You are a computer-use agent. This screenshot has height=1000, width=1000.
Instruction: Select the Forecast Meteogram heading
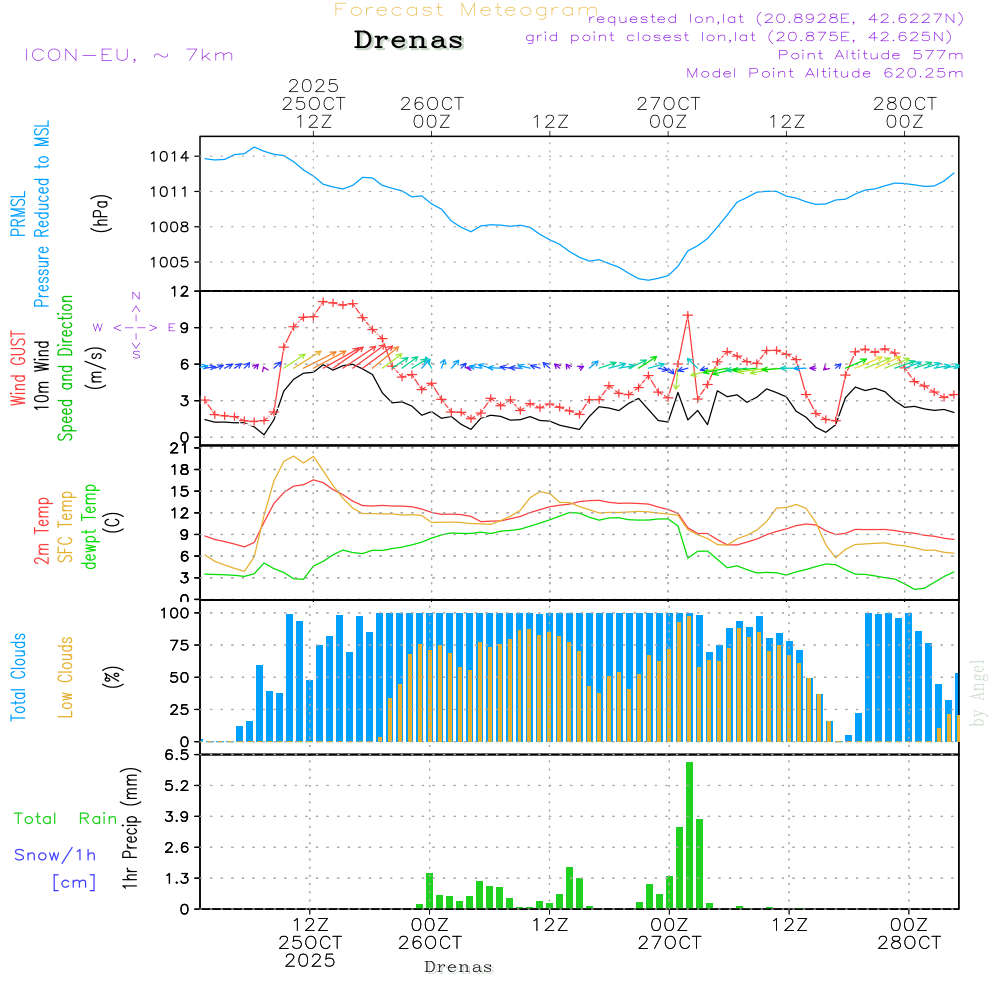coord(466,10)
